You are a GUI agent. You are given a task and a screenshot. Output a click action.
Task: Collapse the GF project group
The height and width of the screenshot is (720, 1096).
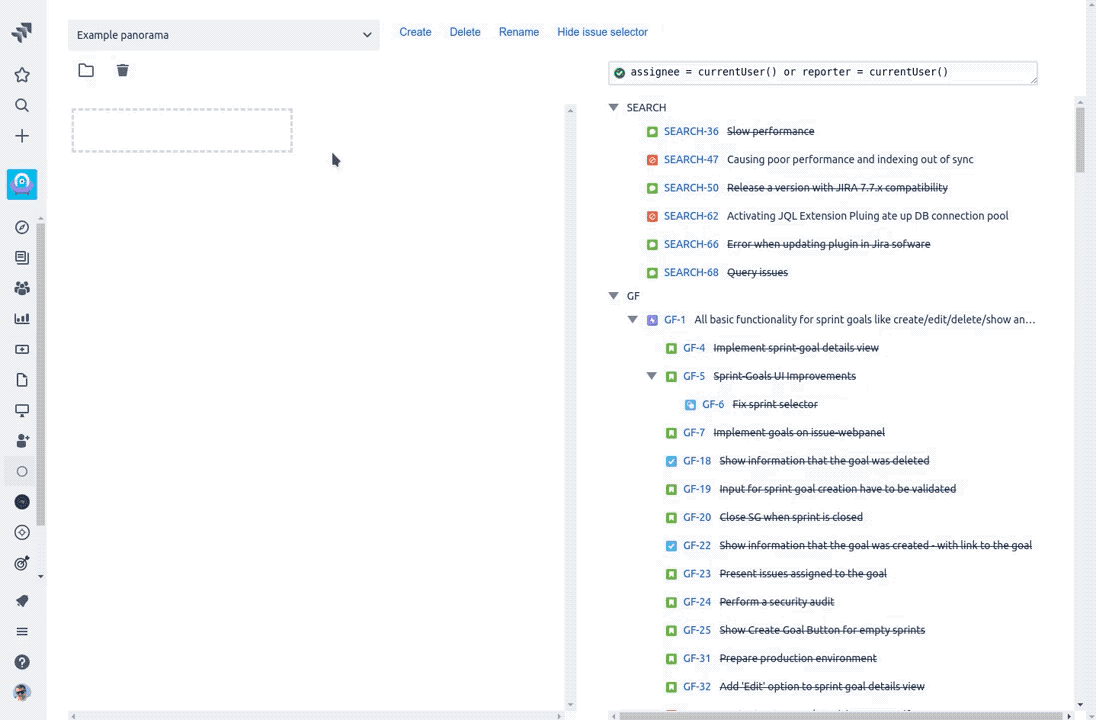pyautogui.click(x=613, y=296)
